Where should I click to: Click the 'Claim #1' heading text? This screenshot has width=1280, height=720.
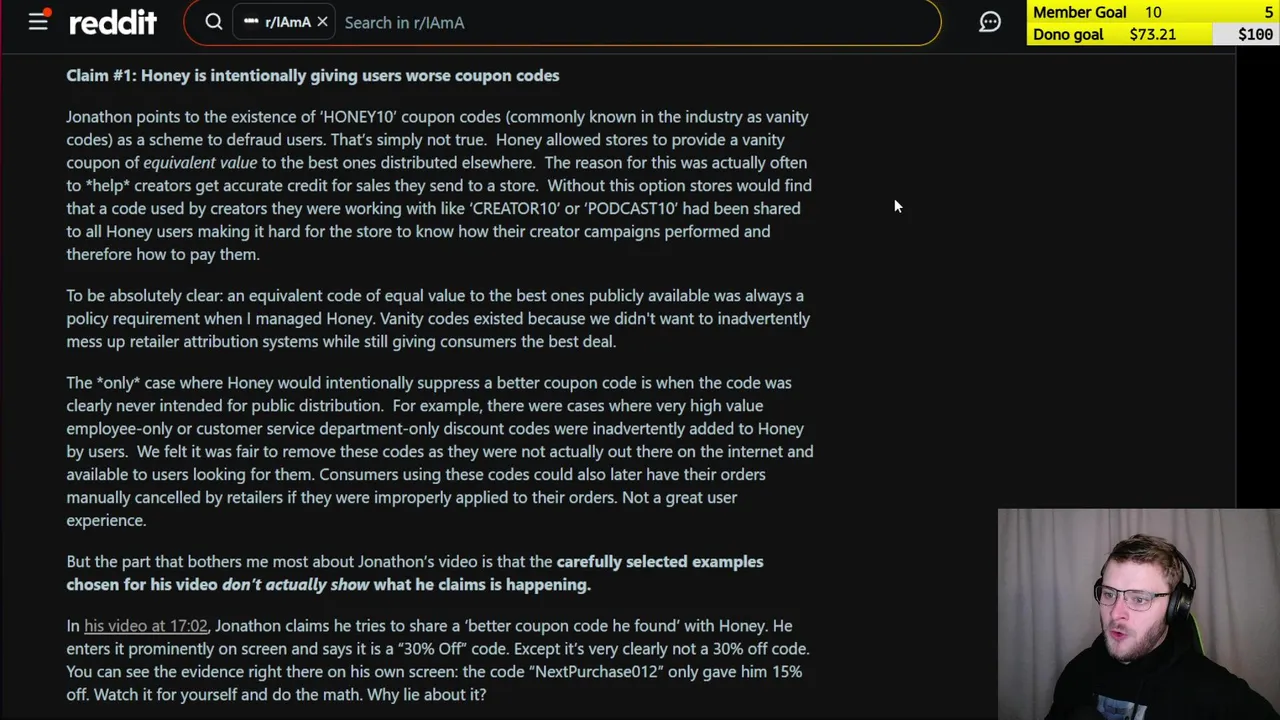[312, 76]
